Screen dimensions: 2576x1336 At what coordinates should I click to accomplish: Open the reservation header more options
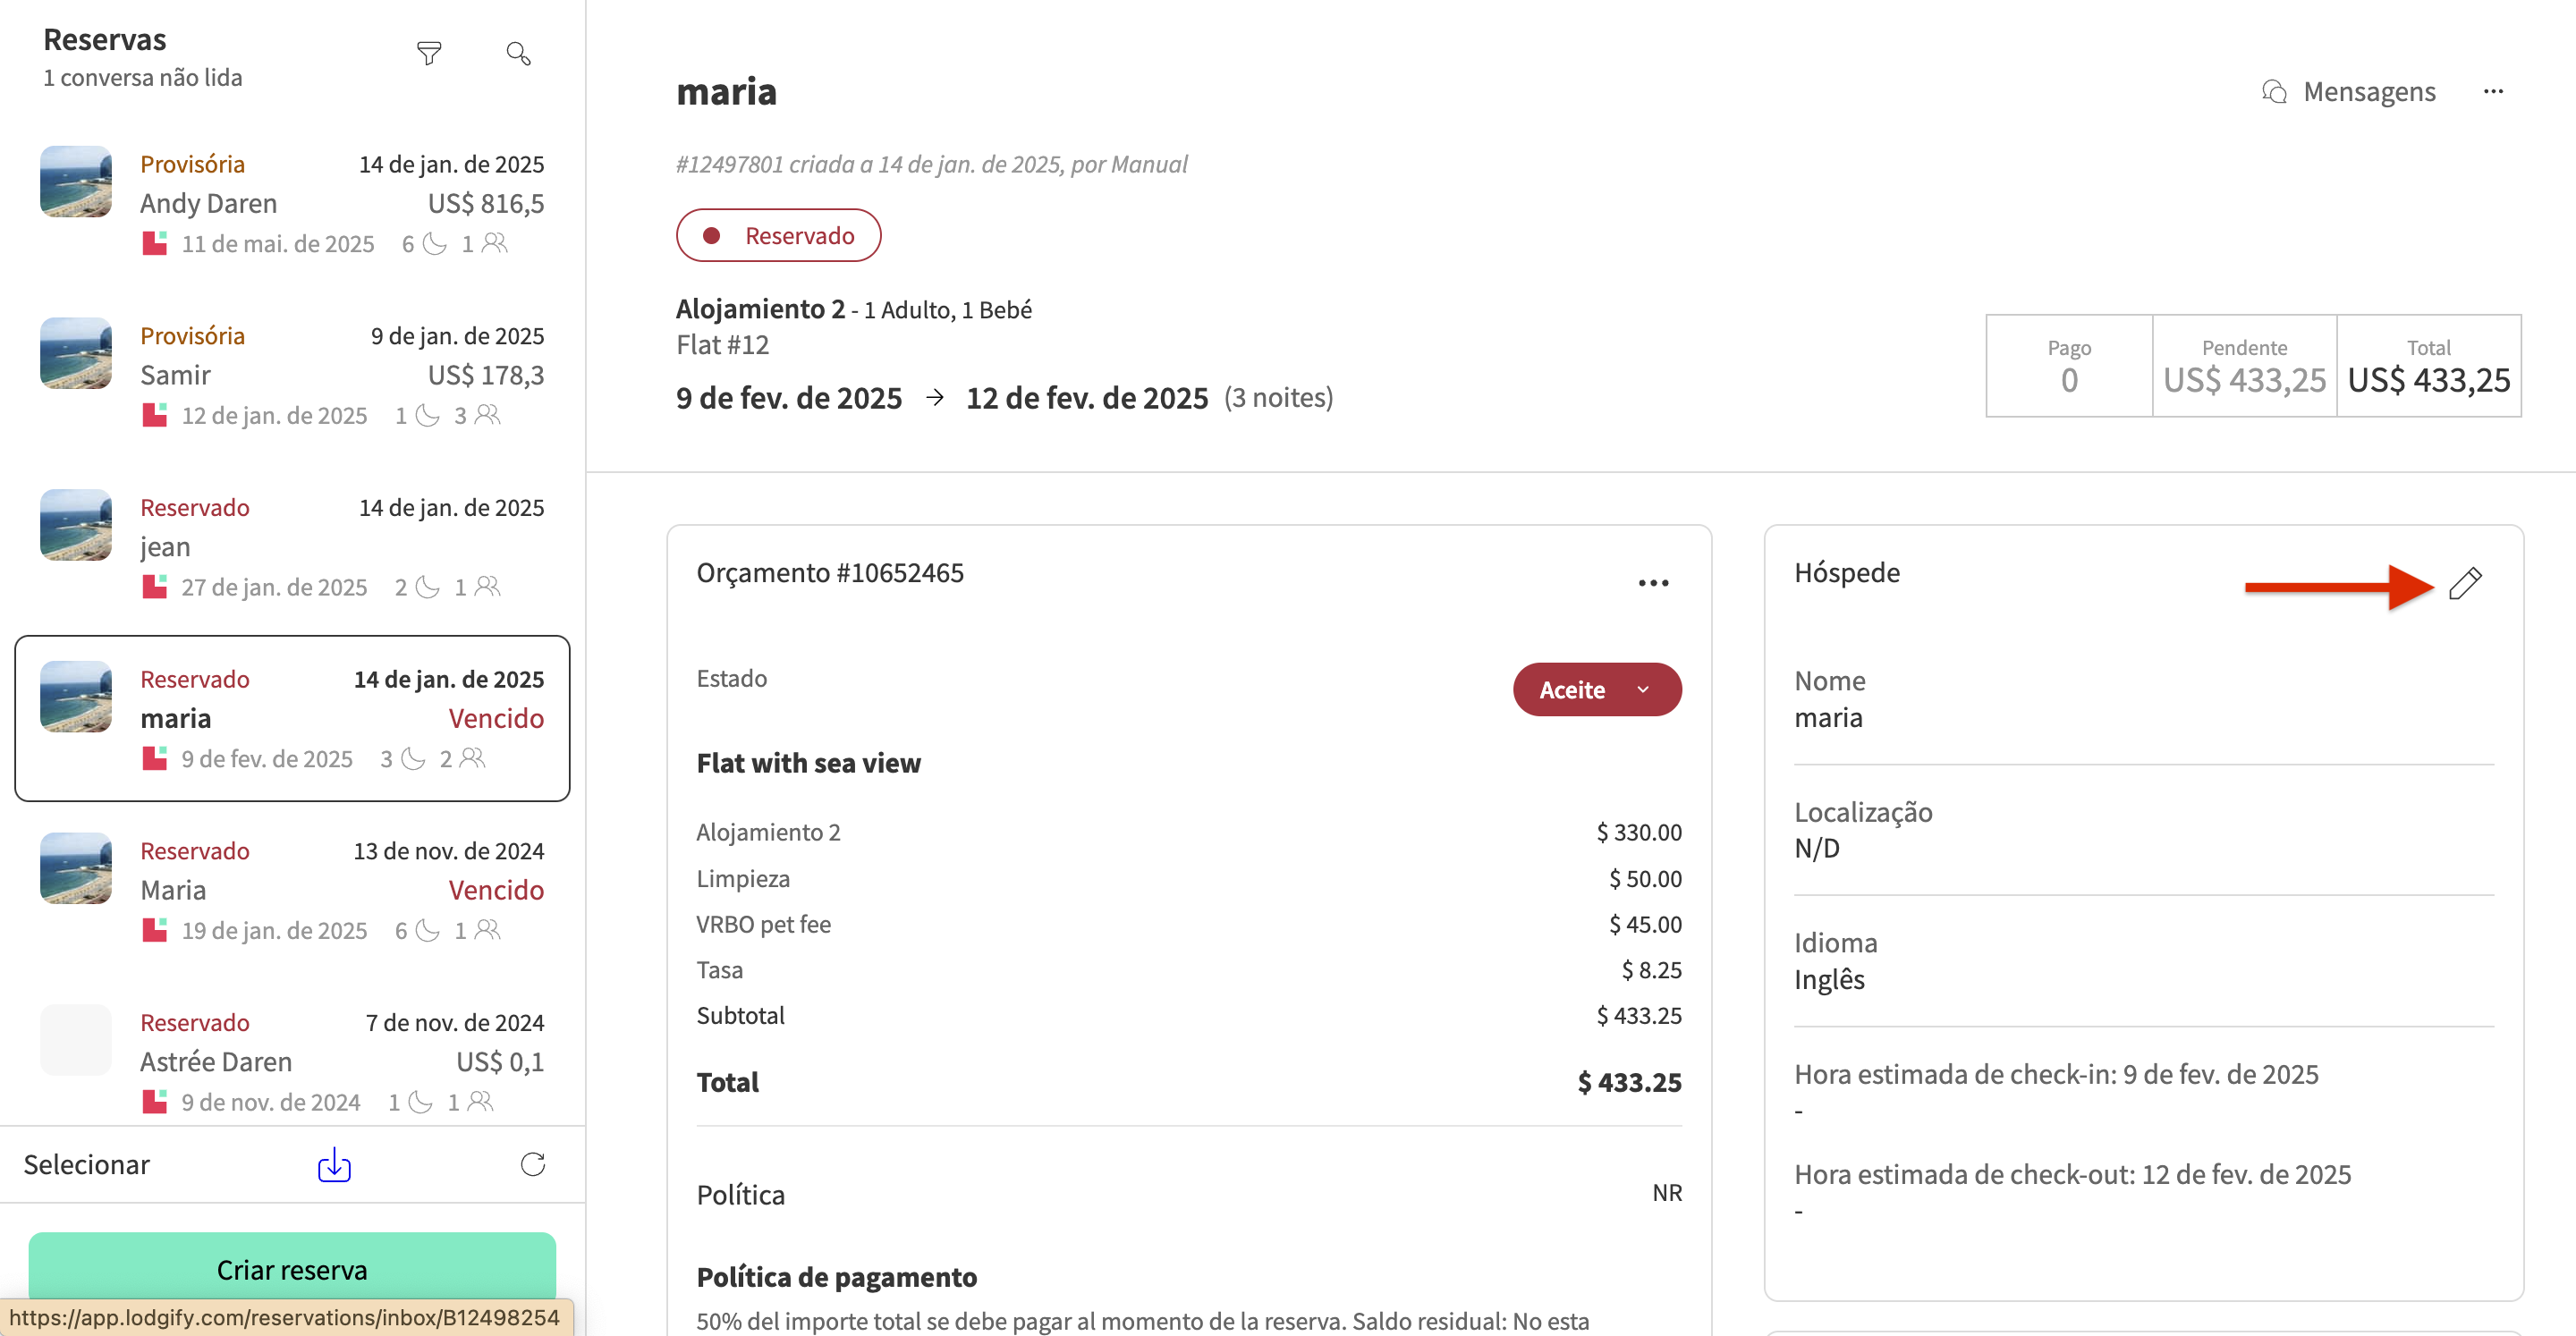coord(2493,92)
